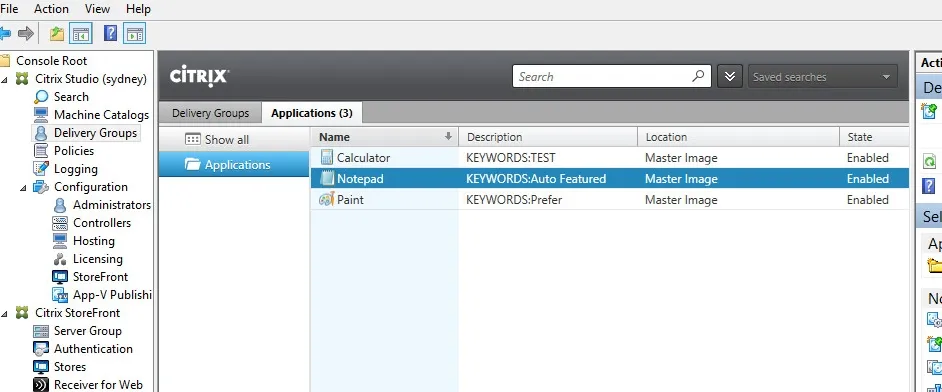Click the Administrators person icon

tap(59, 205)
